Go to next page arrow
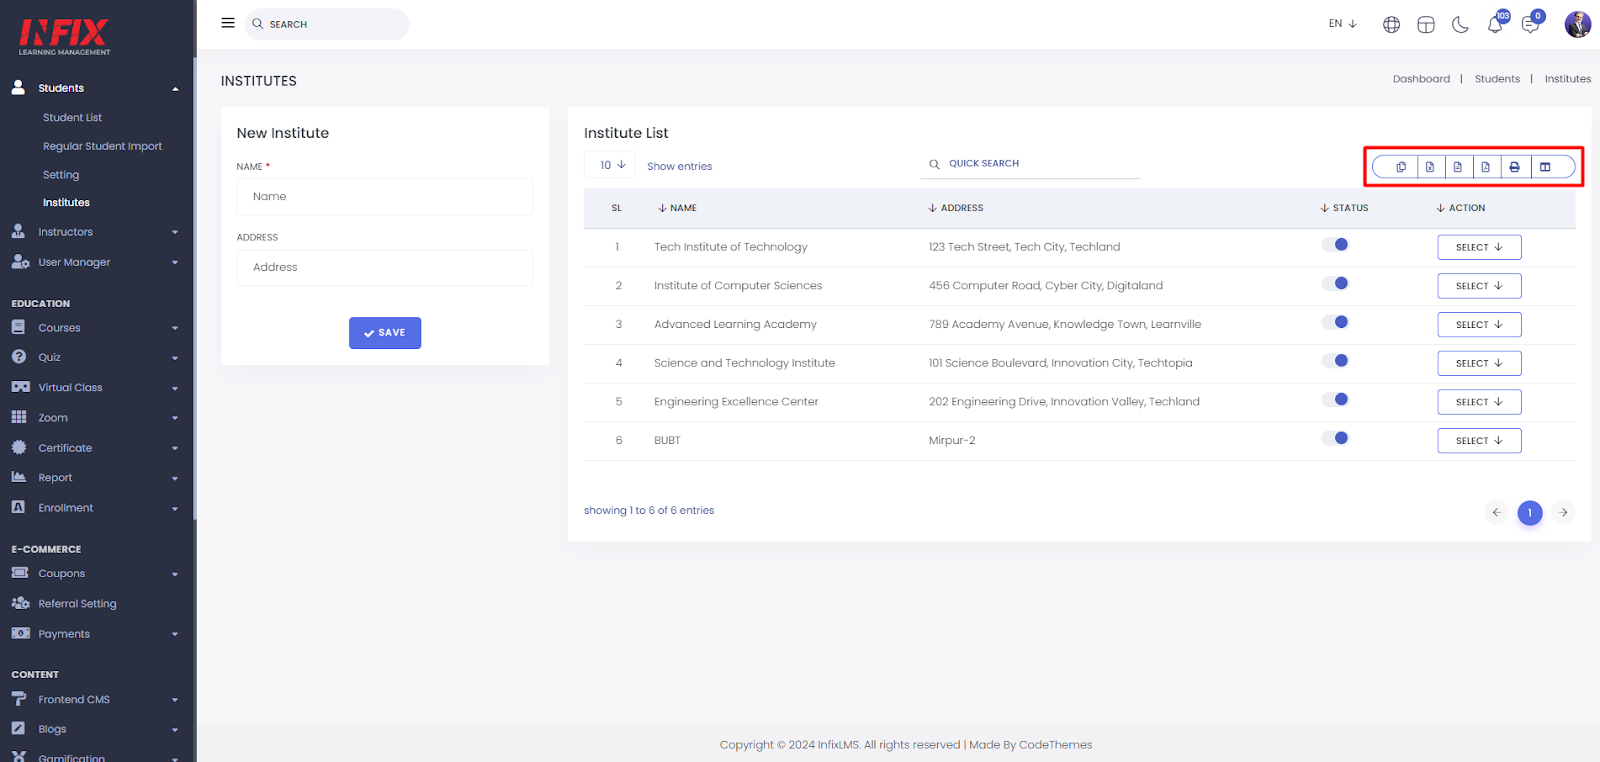Screen dimensions: 1600x762 (1563, 513)
